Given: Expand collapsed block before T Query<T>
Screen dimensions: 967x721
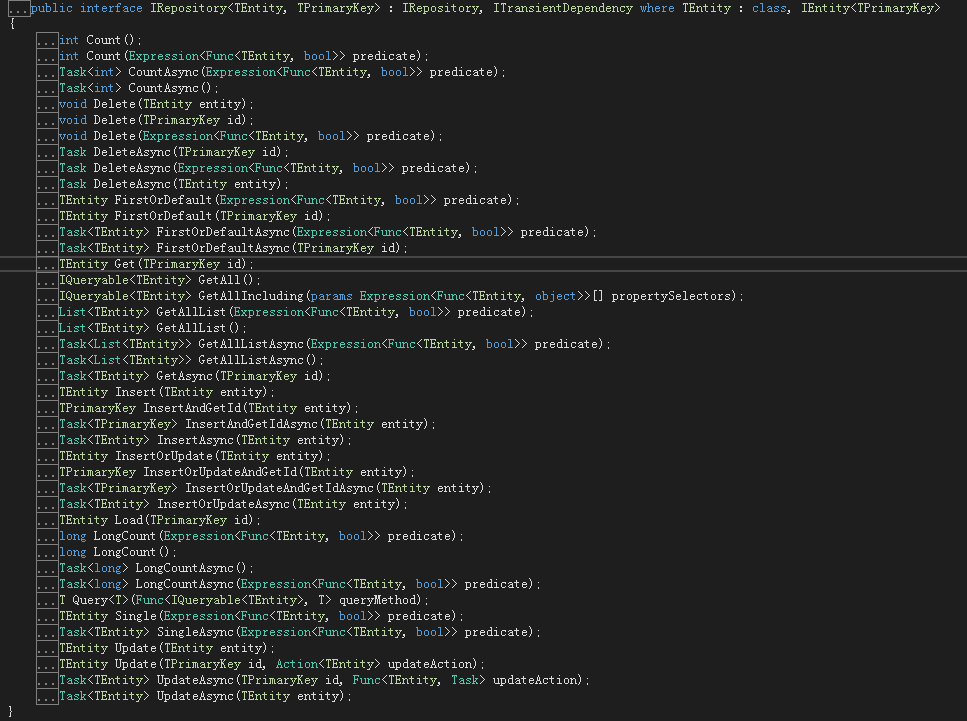Looking at the screenshot, I should pos(47,601).
